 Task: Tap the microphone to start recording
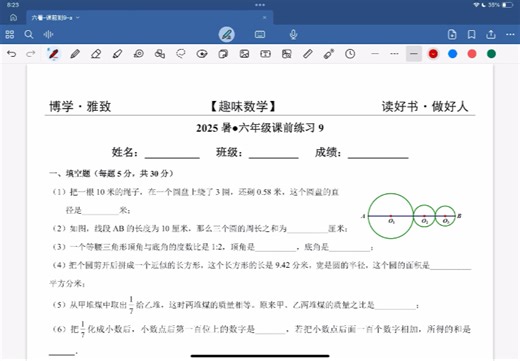(x=293, y=34)
